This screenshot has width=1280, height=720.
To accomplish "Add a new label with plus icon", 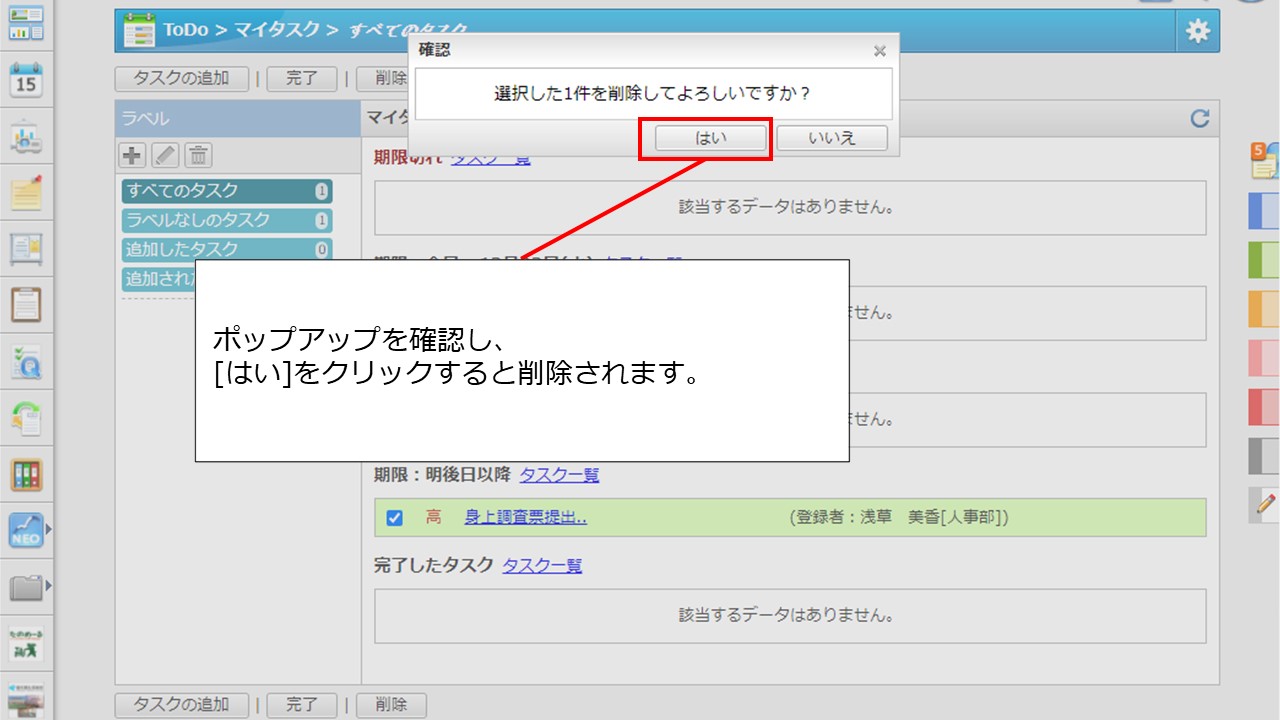I will pyautogui.click(x=132, y=155).
